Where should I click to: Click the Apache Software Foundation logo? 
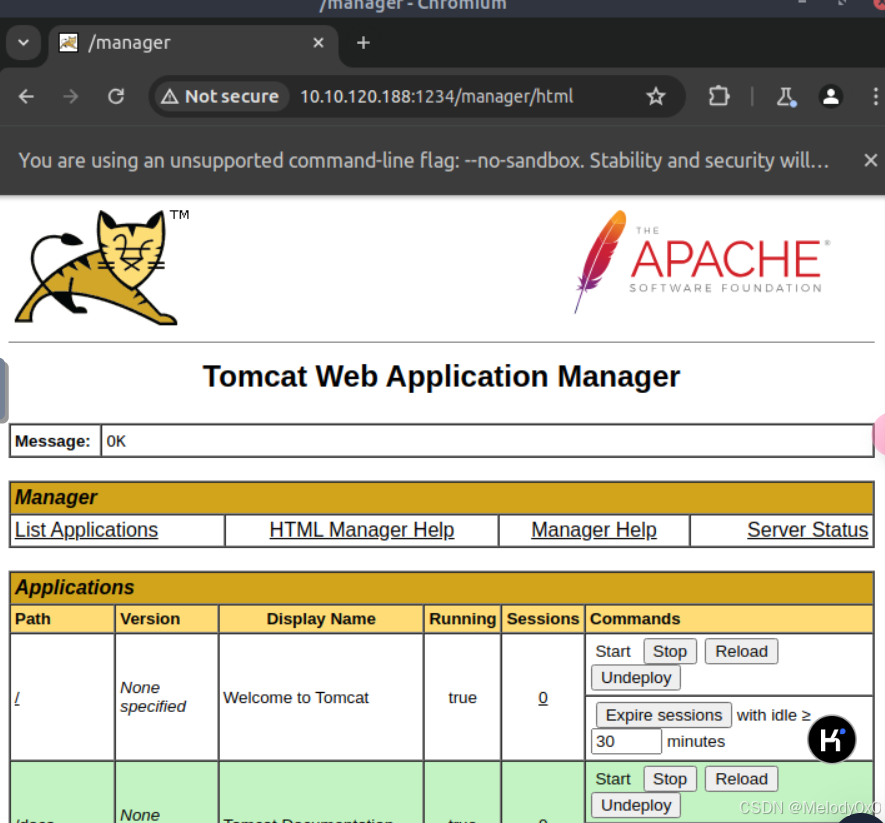coord(702,261)
